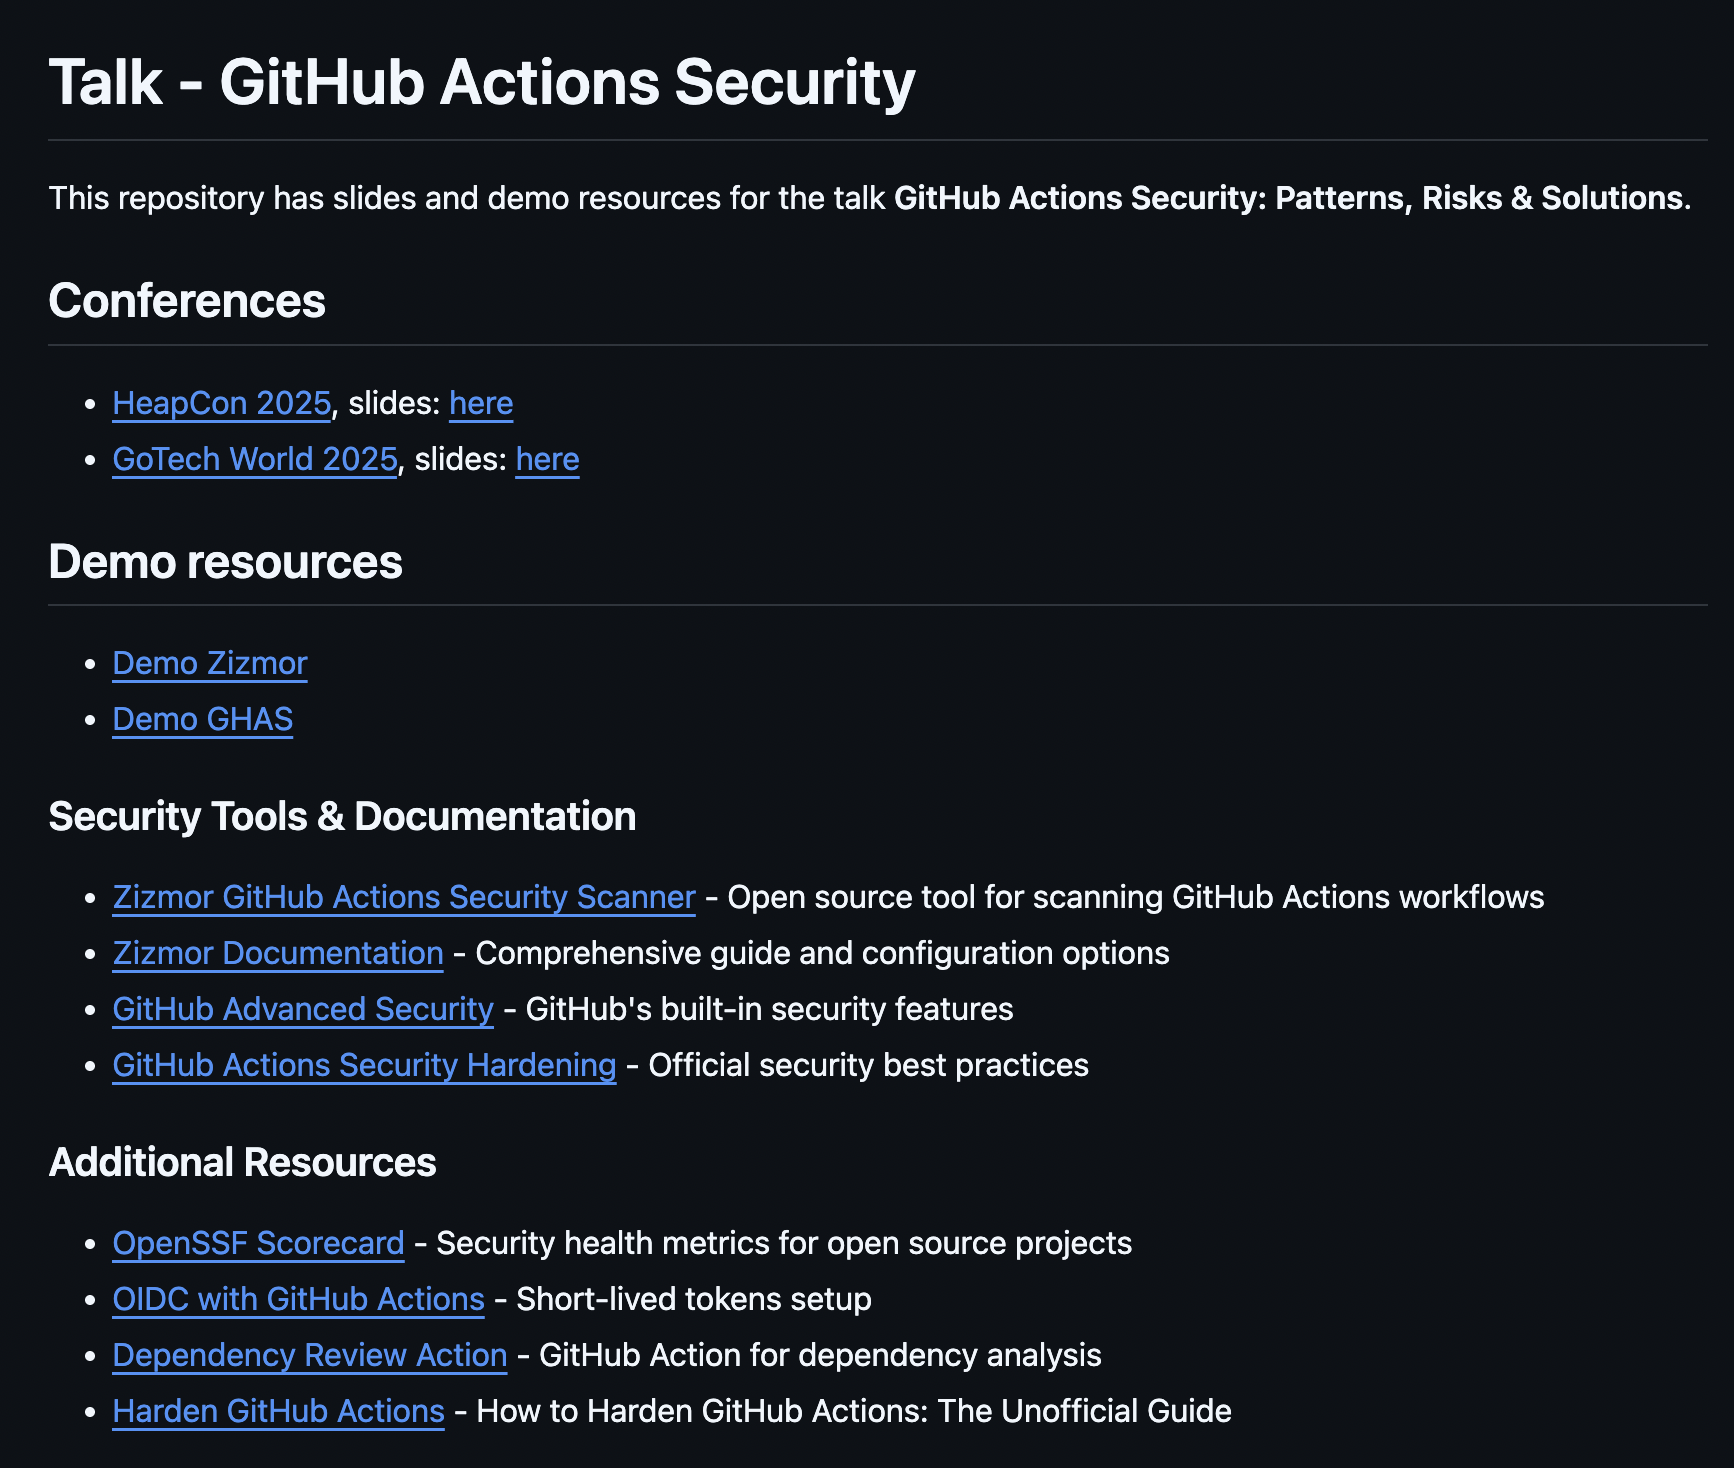Click the Talk - GitHub Actions Security title

[x=482, y=83]
